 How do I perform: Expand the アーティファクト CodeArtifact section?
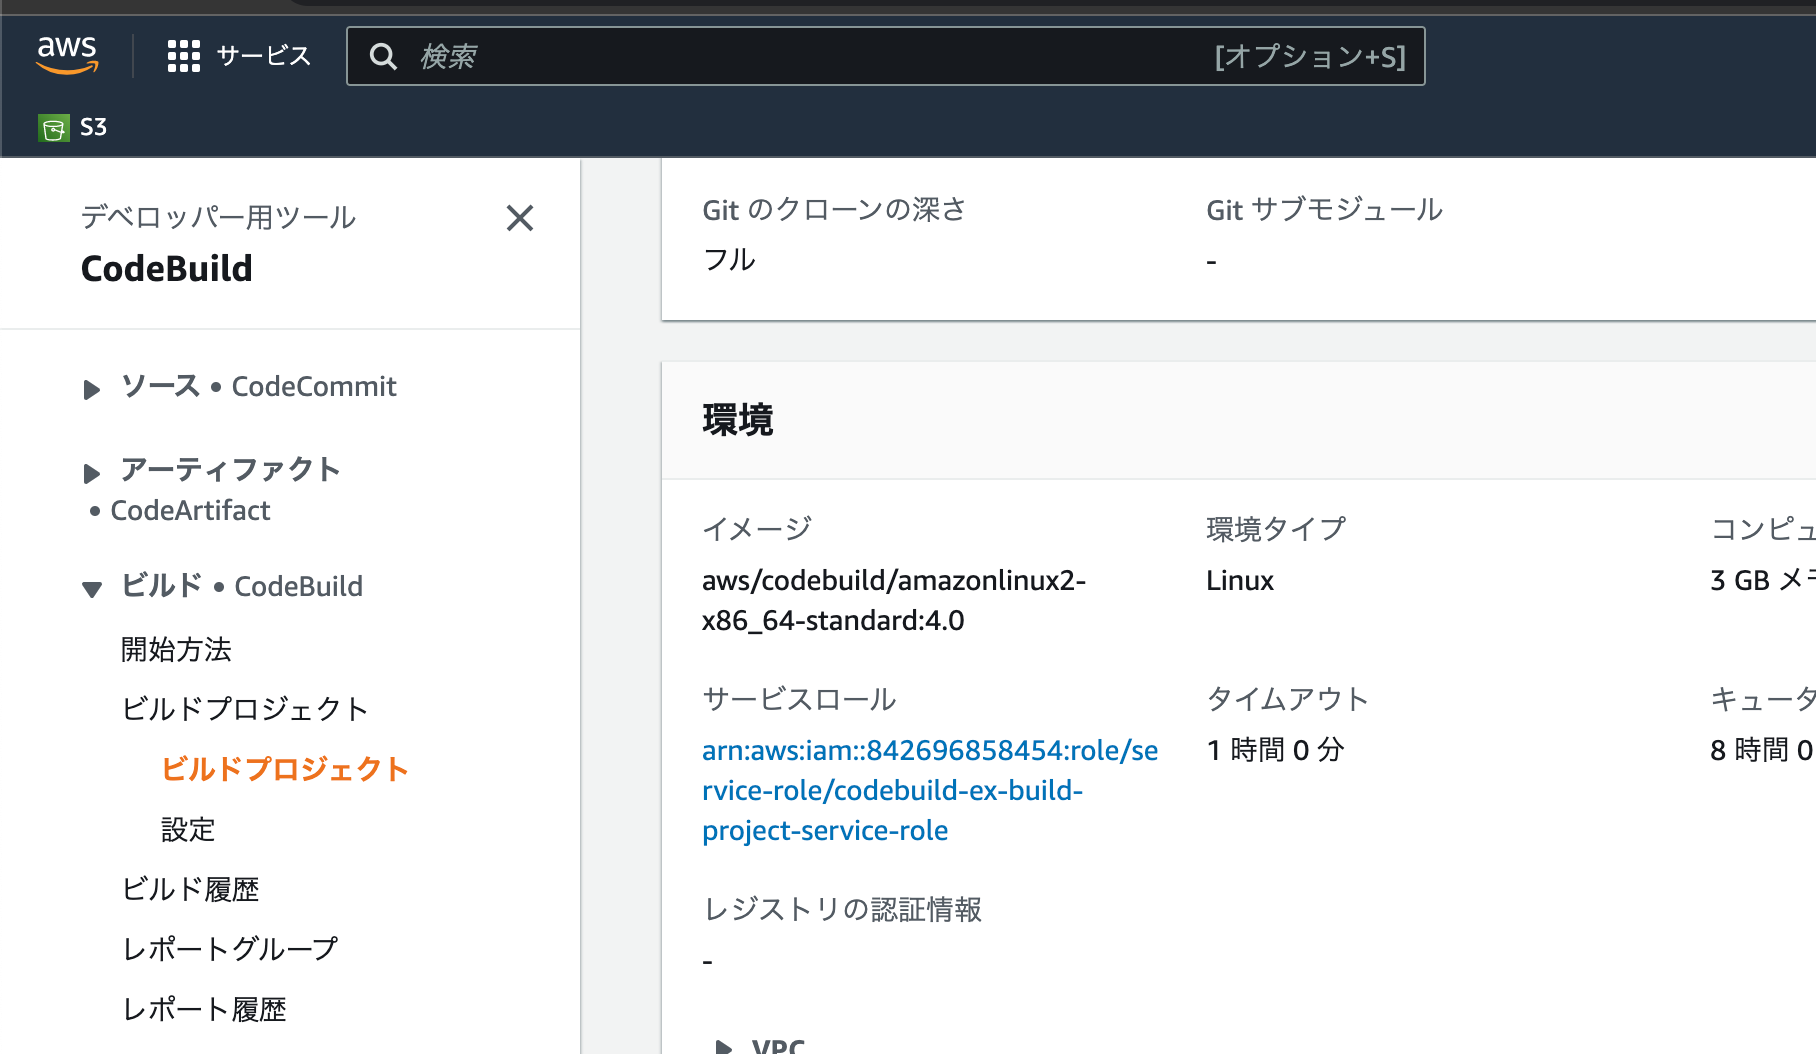coord(91,472)
